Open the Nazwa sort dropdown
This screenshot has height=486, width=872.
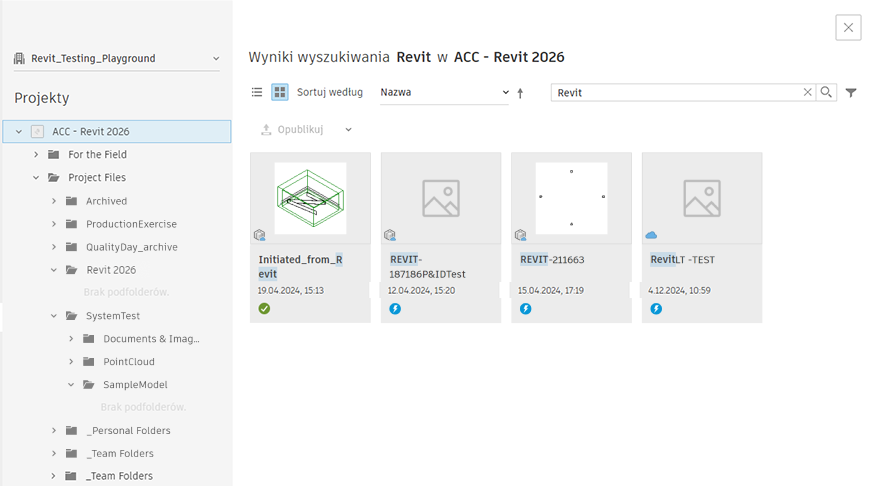445,92
